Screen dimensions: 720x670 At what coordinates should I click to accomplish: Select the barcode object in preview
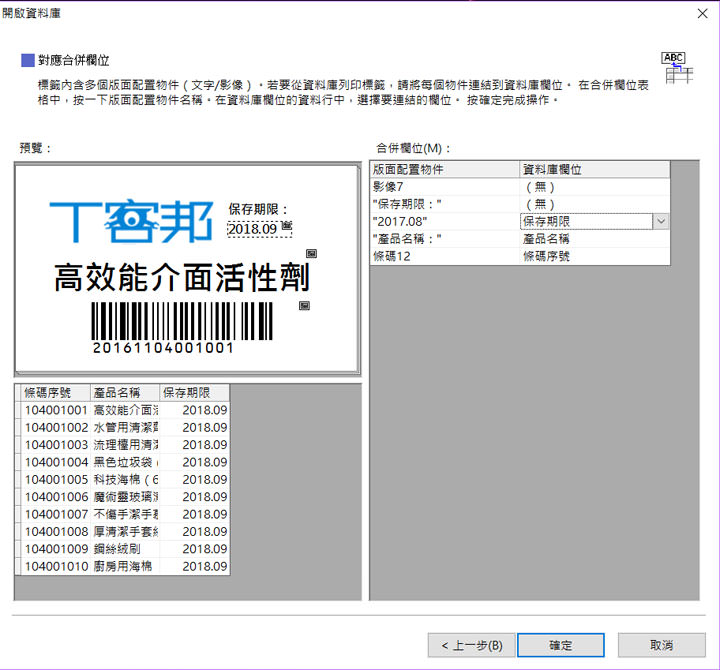(182, 327)
